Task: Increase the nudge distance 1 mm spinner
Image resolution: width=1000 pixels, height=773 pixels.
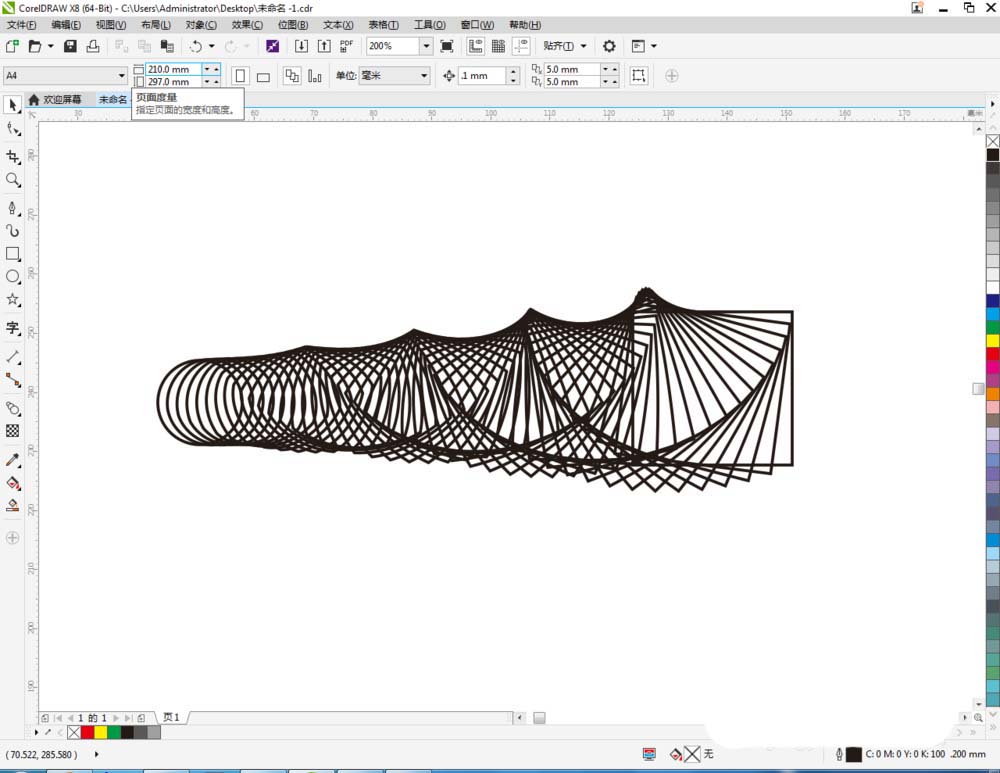Action: (x=513, y=71)
